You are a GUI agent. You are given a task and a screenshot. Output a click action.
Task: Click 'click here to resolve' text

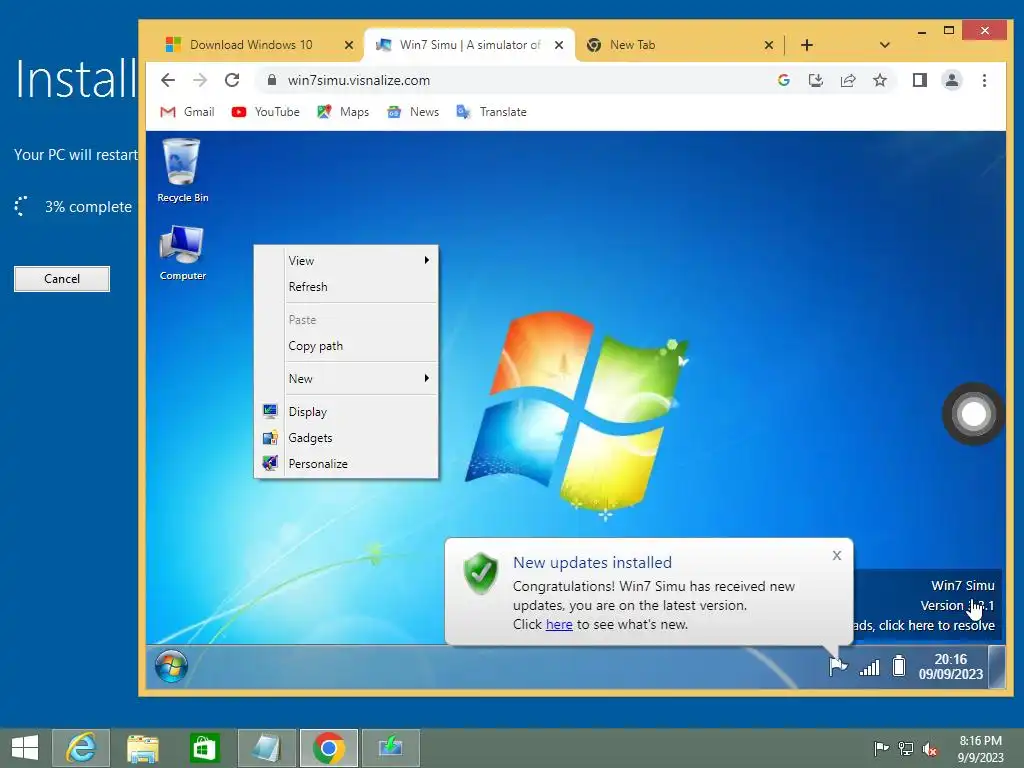[x=936, y=626]
